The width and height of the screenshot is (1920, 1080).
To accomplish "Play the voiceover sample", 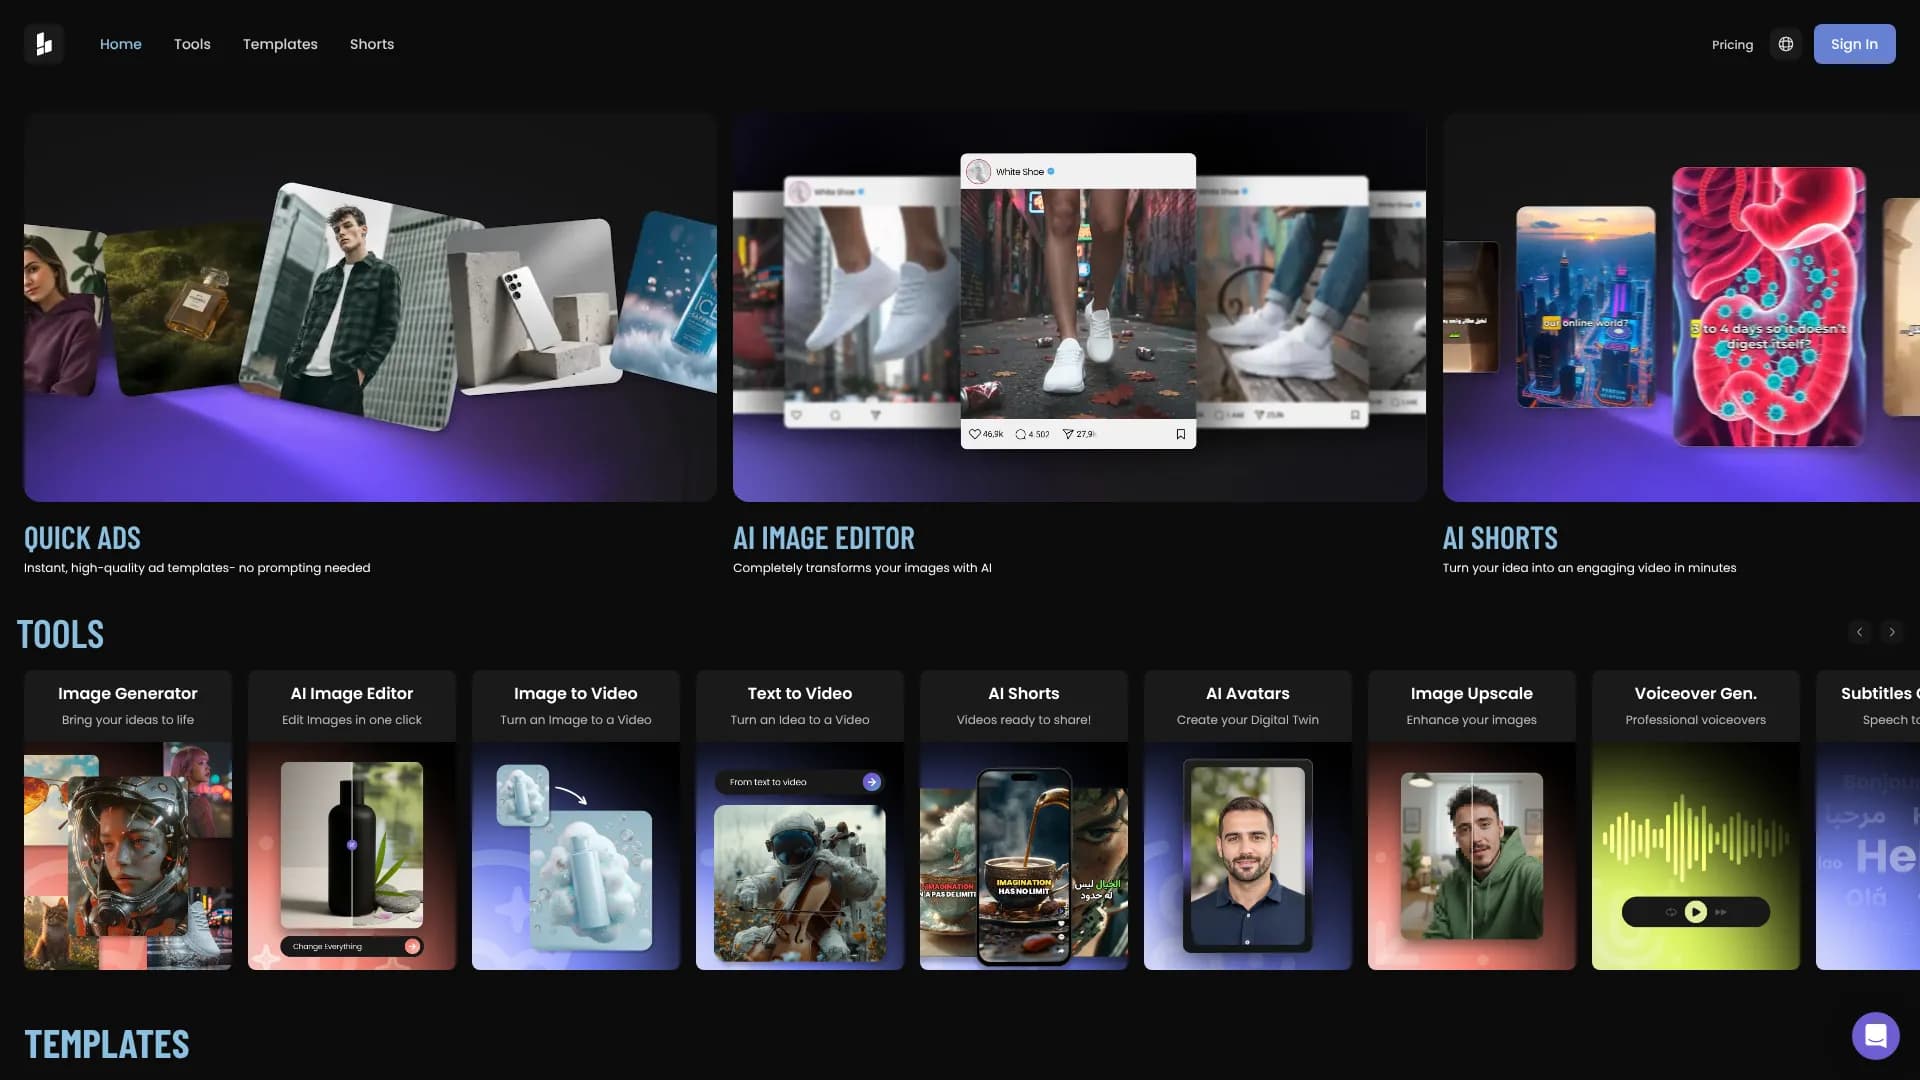I will [1696, 912].
